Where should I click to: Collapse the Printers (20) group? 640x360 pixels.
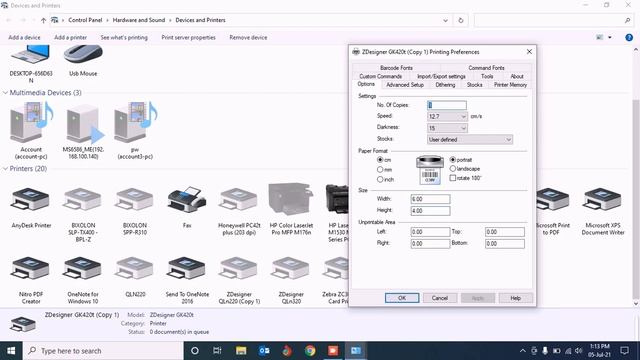click(5, 169)
